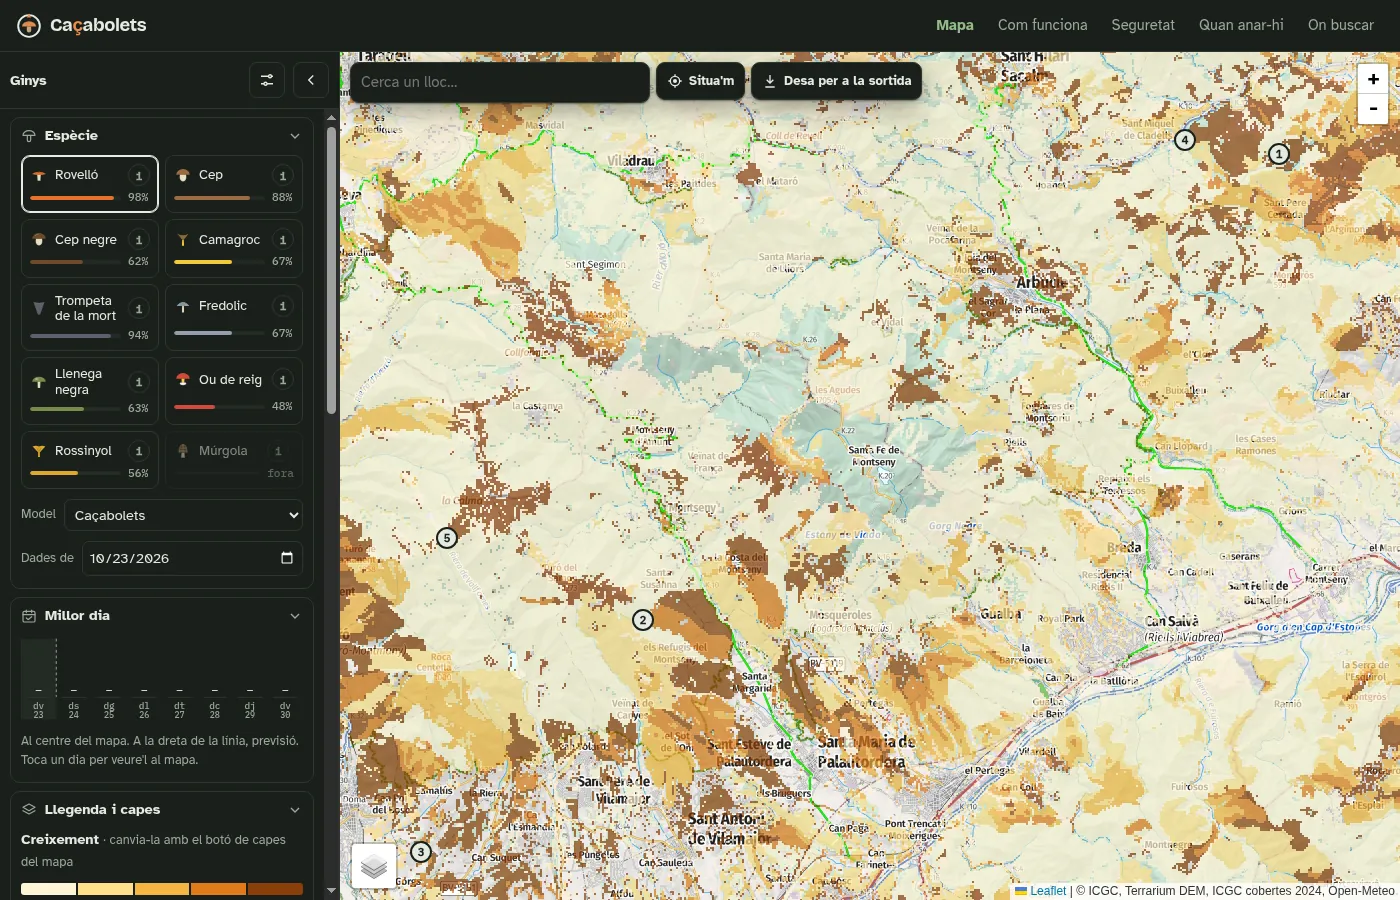
Task: Click the map layers button
Action: point(374,866)
